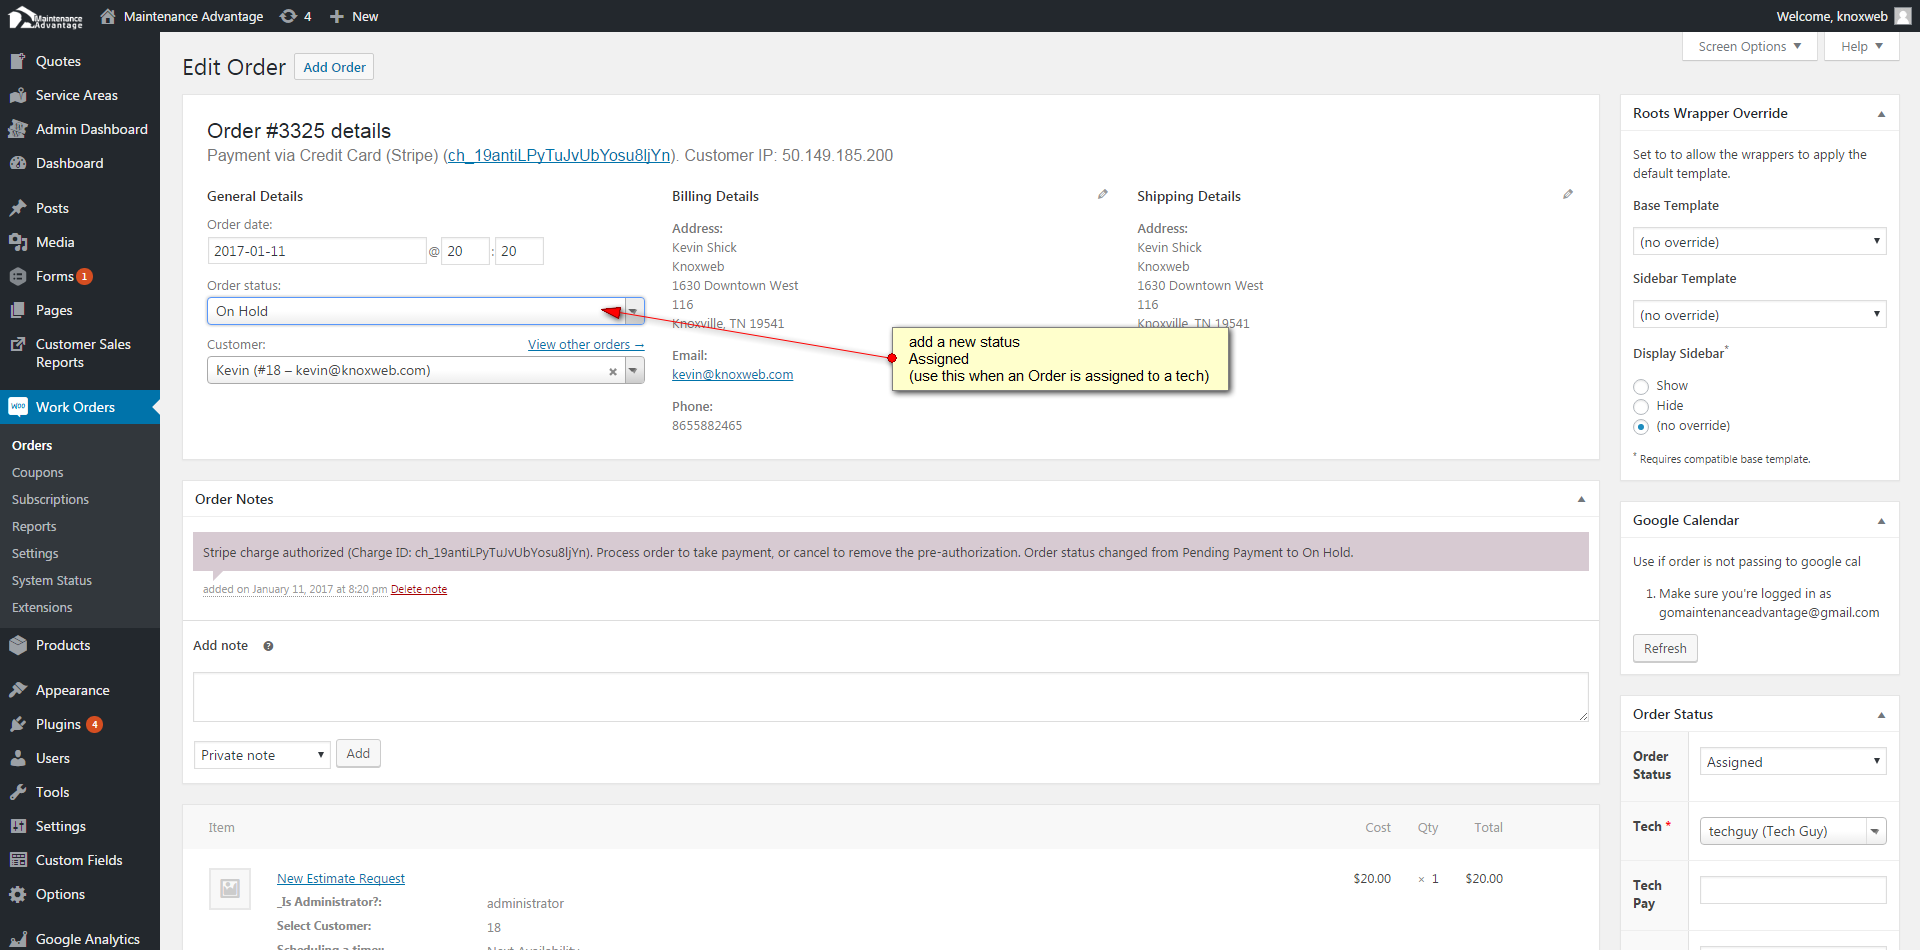Edit billing details with pencil icon
The width and height of the screenshot is (1920, 950).
pyautogui.click(x=1103, y=194)
